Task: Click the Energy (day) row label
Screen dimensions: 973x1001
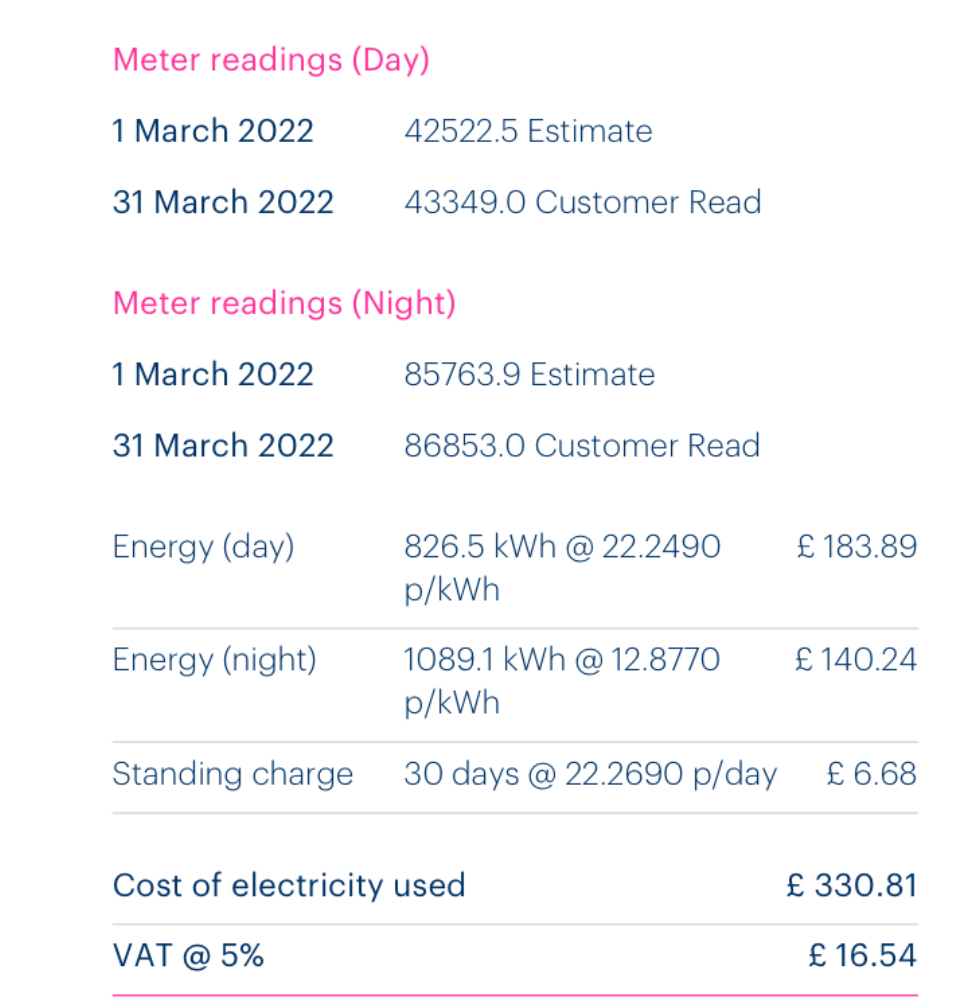Action: click(203, 548)
